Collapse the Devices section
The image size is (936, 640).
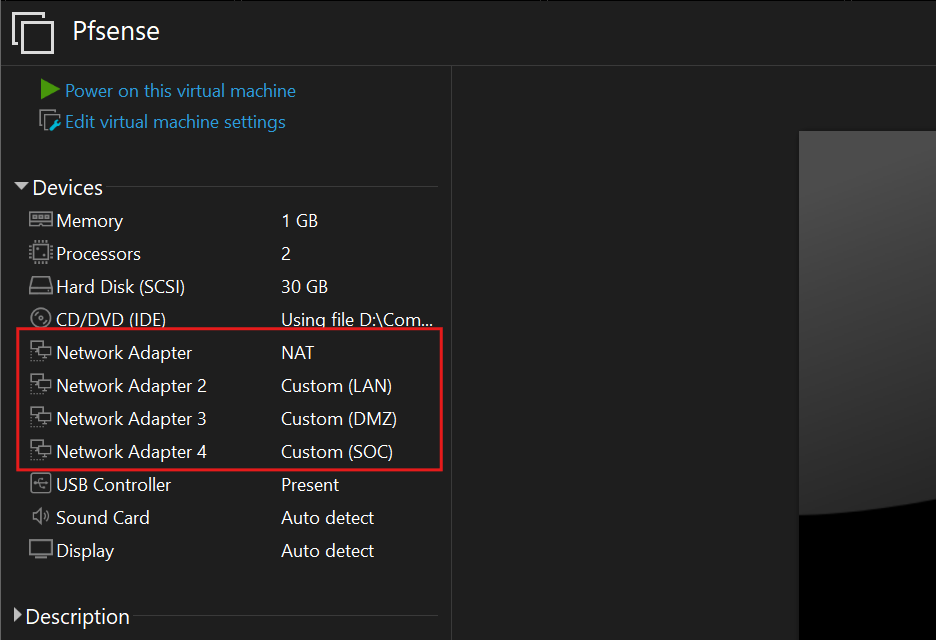click(x=22, y=187)
